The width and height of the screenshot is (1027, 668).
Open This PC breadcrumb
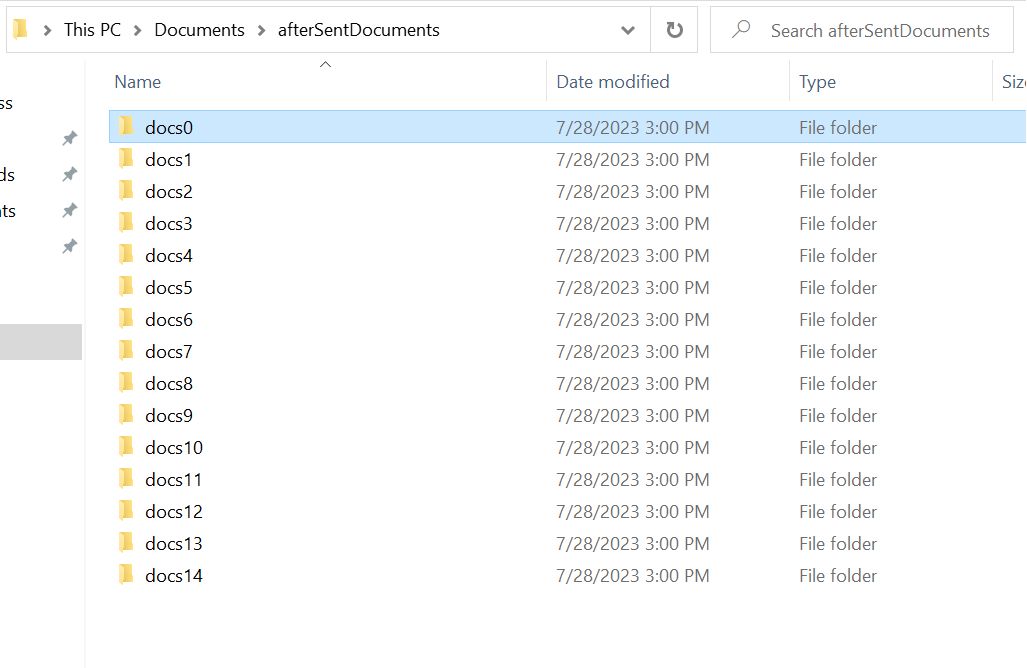tap(92, 30)
